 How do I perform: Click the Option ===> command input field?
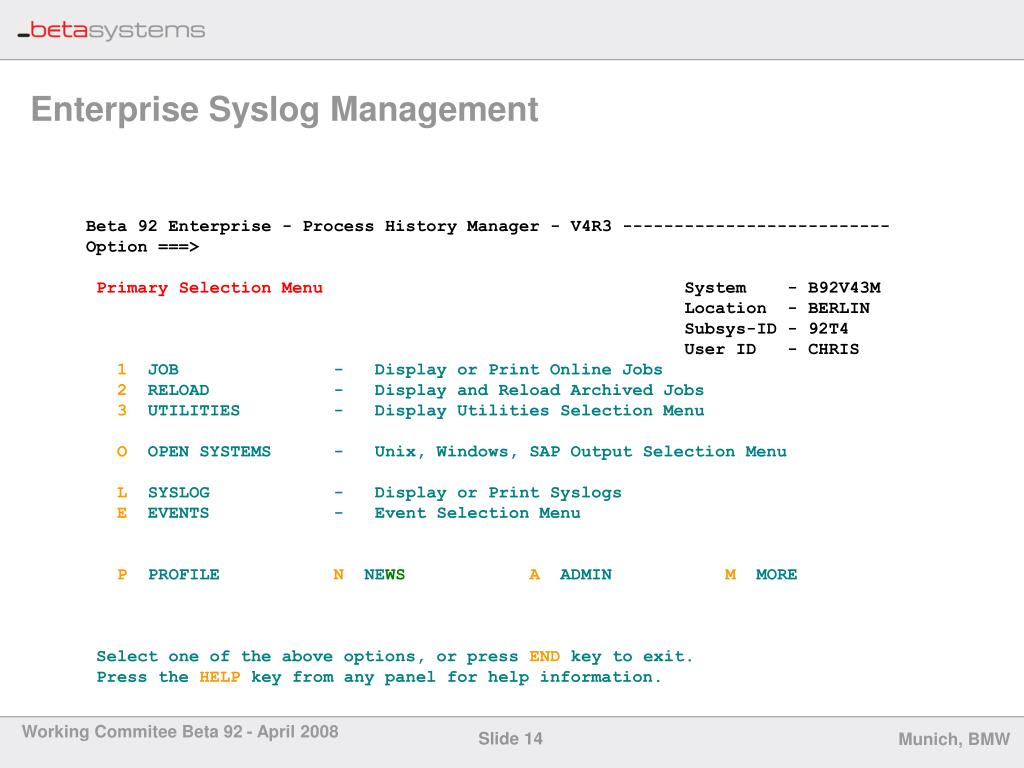[142, 247]
